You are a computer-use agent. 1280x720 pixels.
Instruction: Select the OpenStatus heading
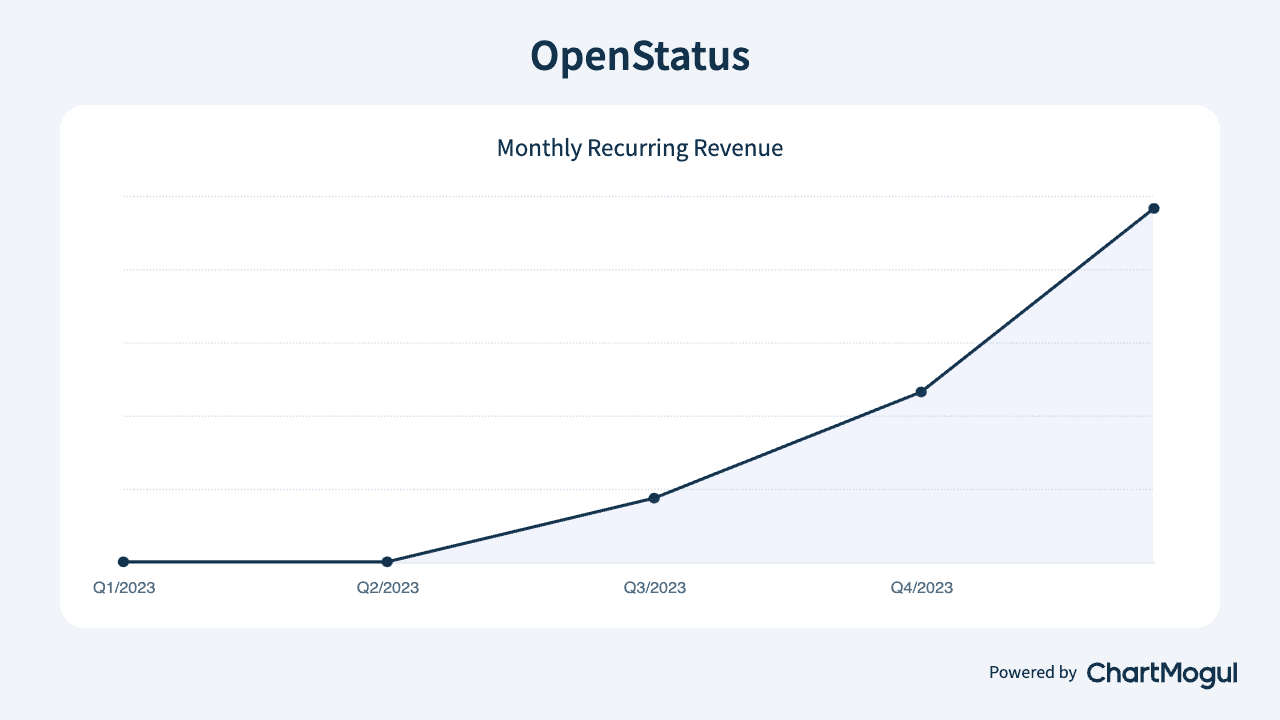point(640,57)
